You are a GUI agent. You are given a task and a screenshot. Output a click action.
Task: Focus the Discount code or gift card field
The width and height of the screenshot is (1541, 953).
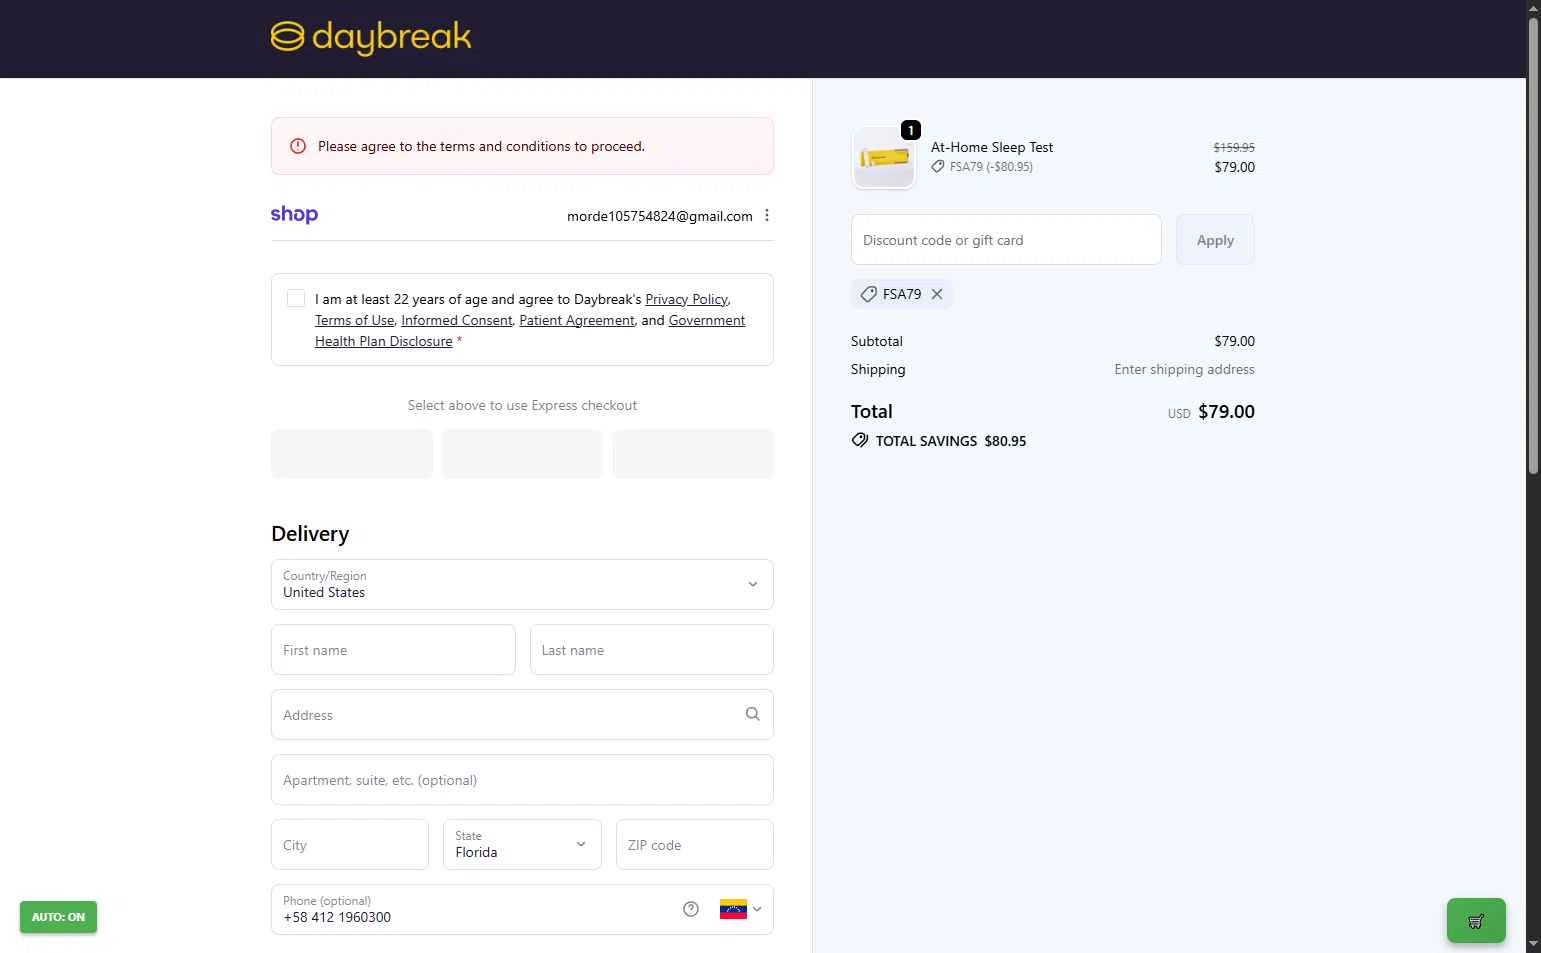pyautogui.click(x=1006, y=240)
